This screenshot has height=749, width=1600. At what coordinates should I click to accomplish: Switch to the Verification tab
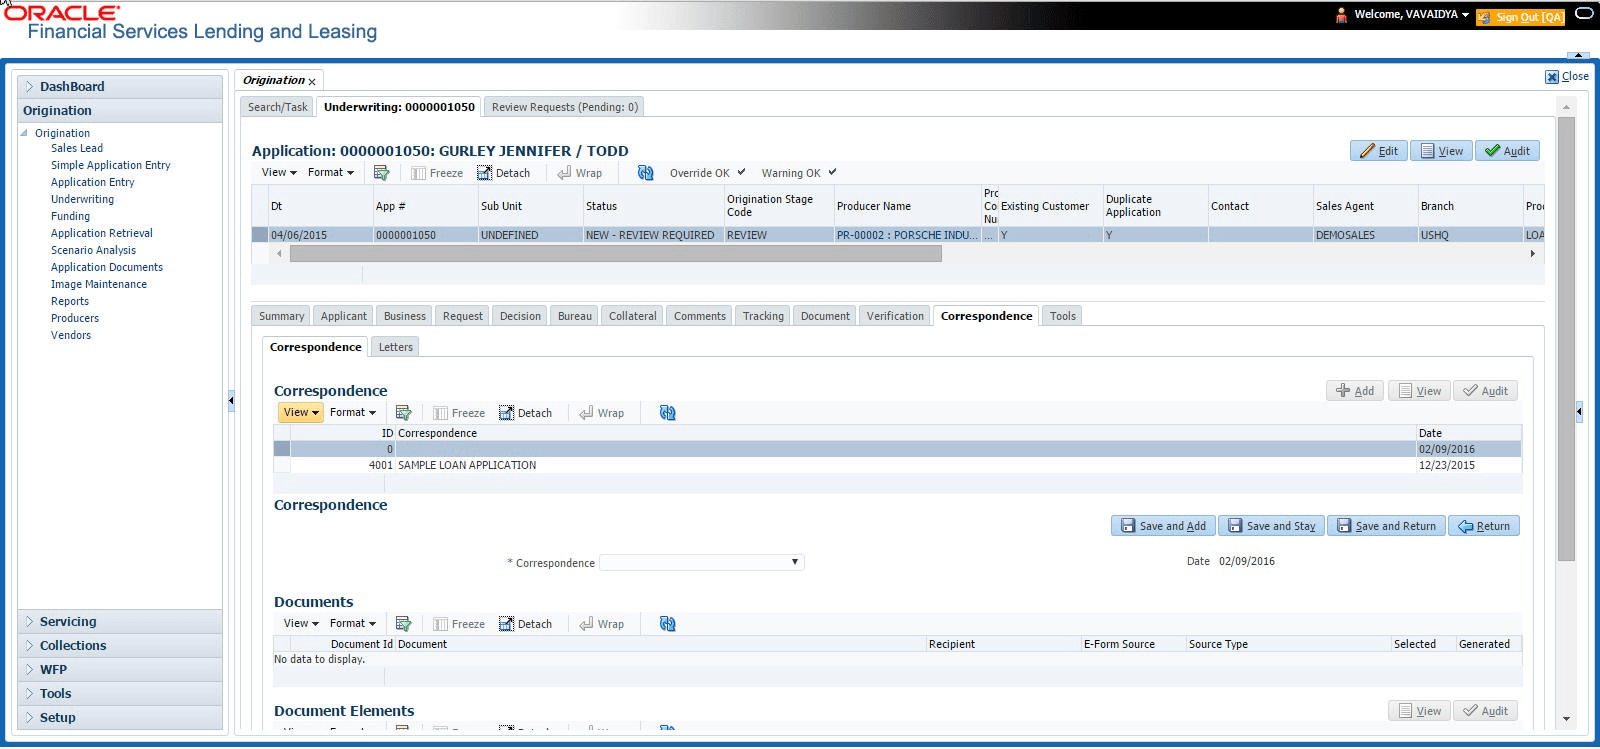click(895, 316)
